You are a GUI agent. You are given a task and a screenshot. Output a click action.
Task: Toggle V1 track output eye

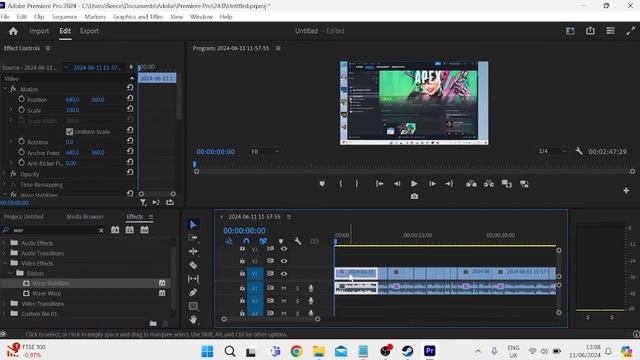click(x=284, y=274)
